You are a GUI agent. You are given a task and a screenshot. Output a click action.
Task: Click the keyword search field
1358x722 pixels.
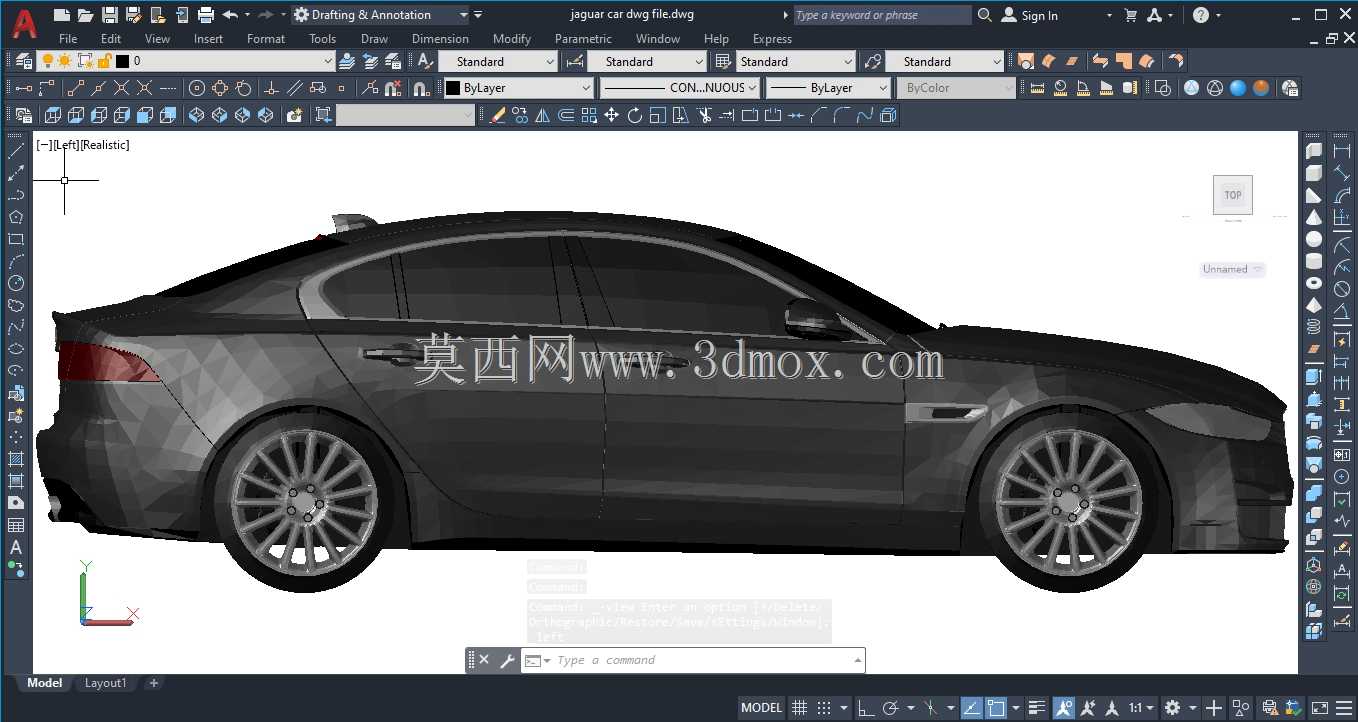click(x=882, y=15)
